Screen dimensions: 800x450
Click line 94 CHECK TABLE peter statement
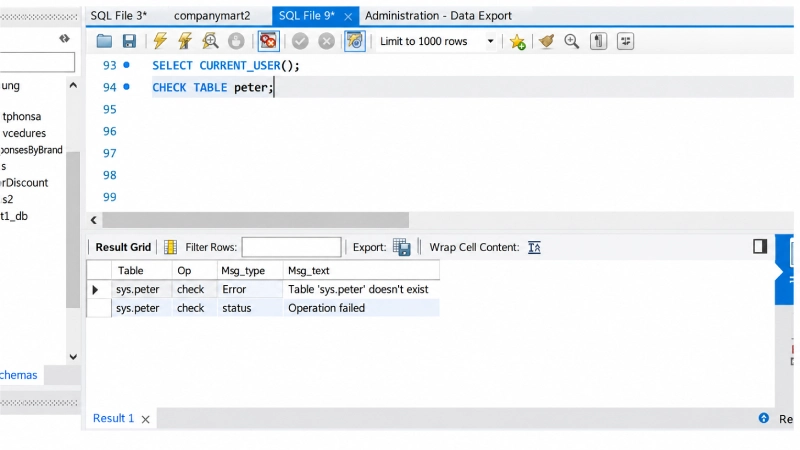tap(213, 87)
